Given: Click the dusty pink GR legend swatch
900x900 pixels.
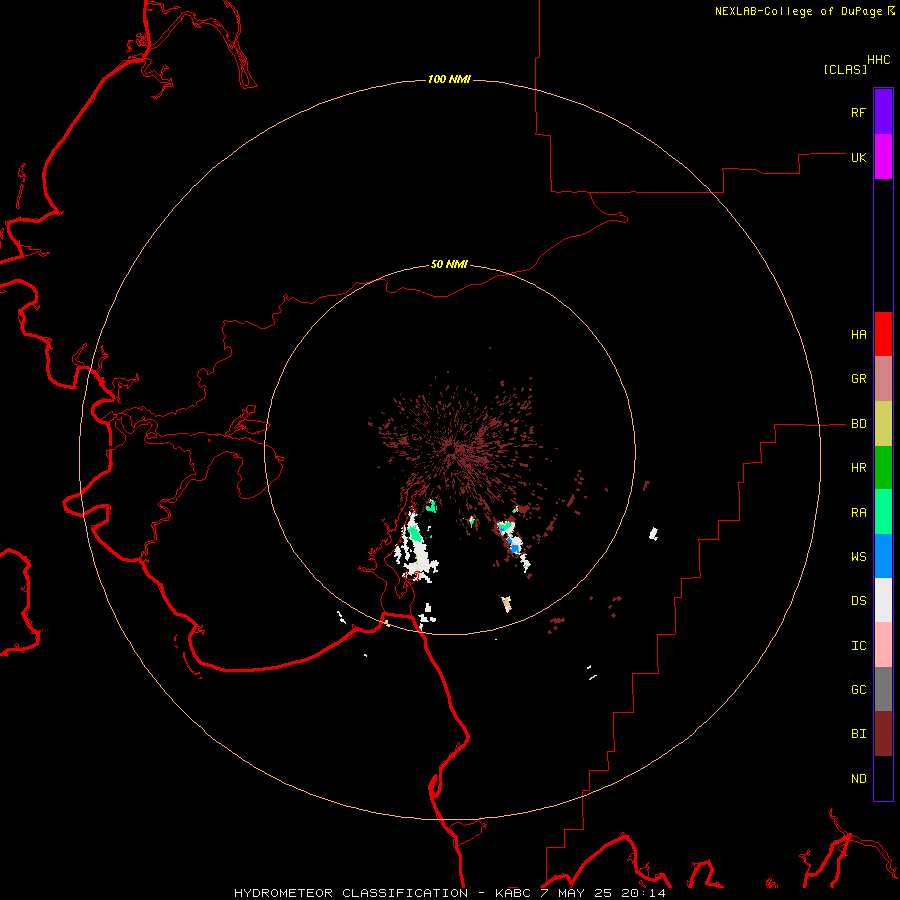Looking at the screenshot, I should pyautogui.click(x=883, y=379).
